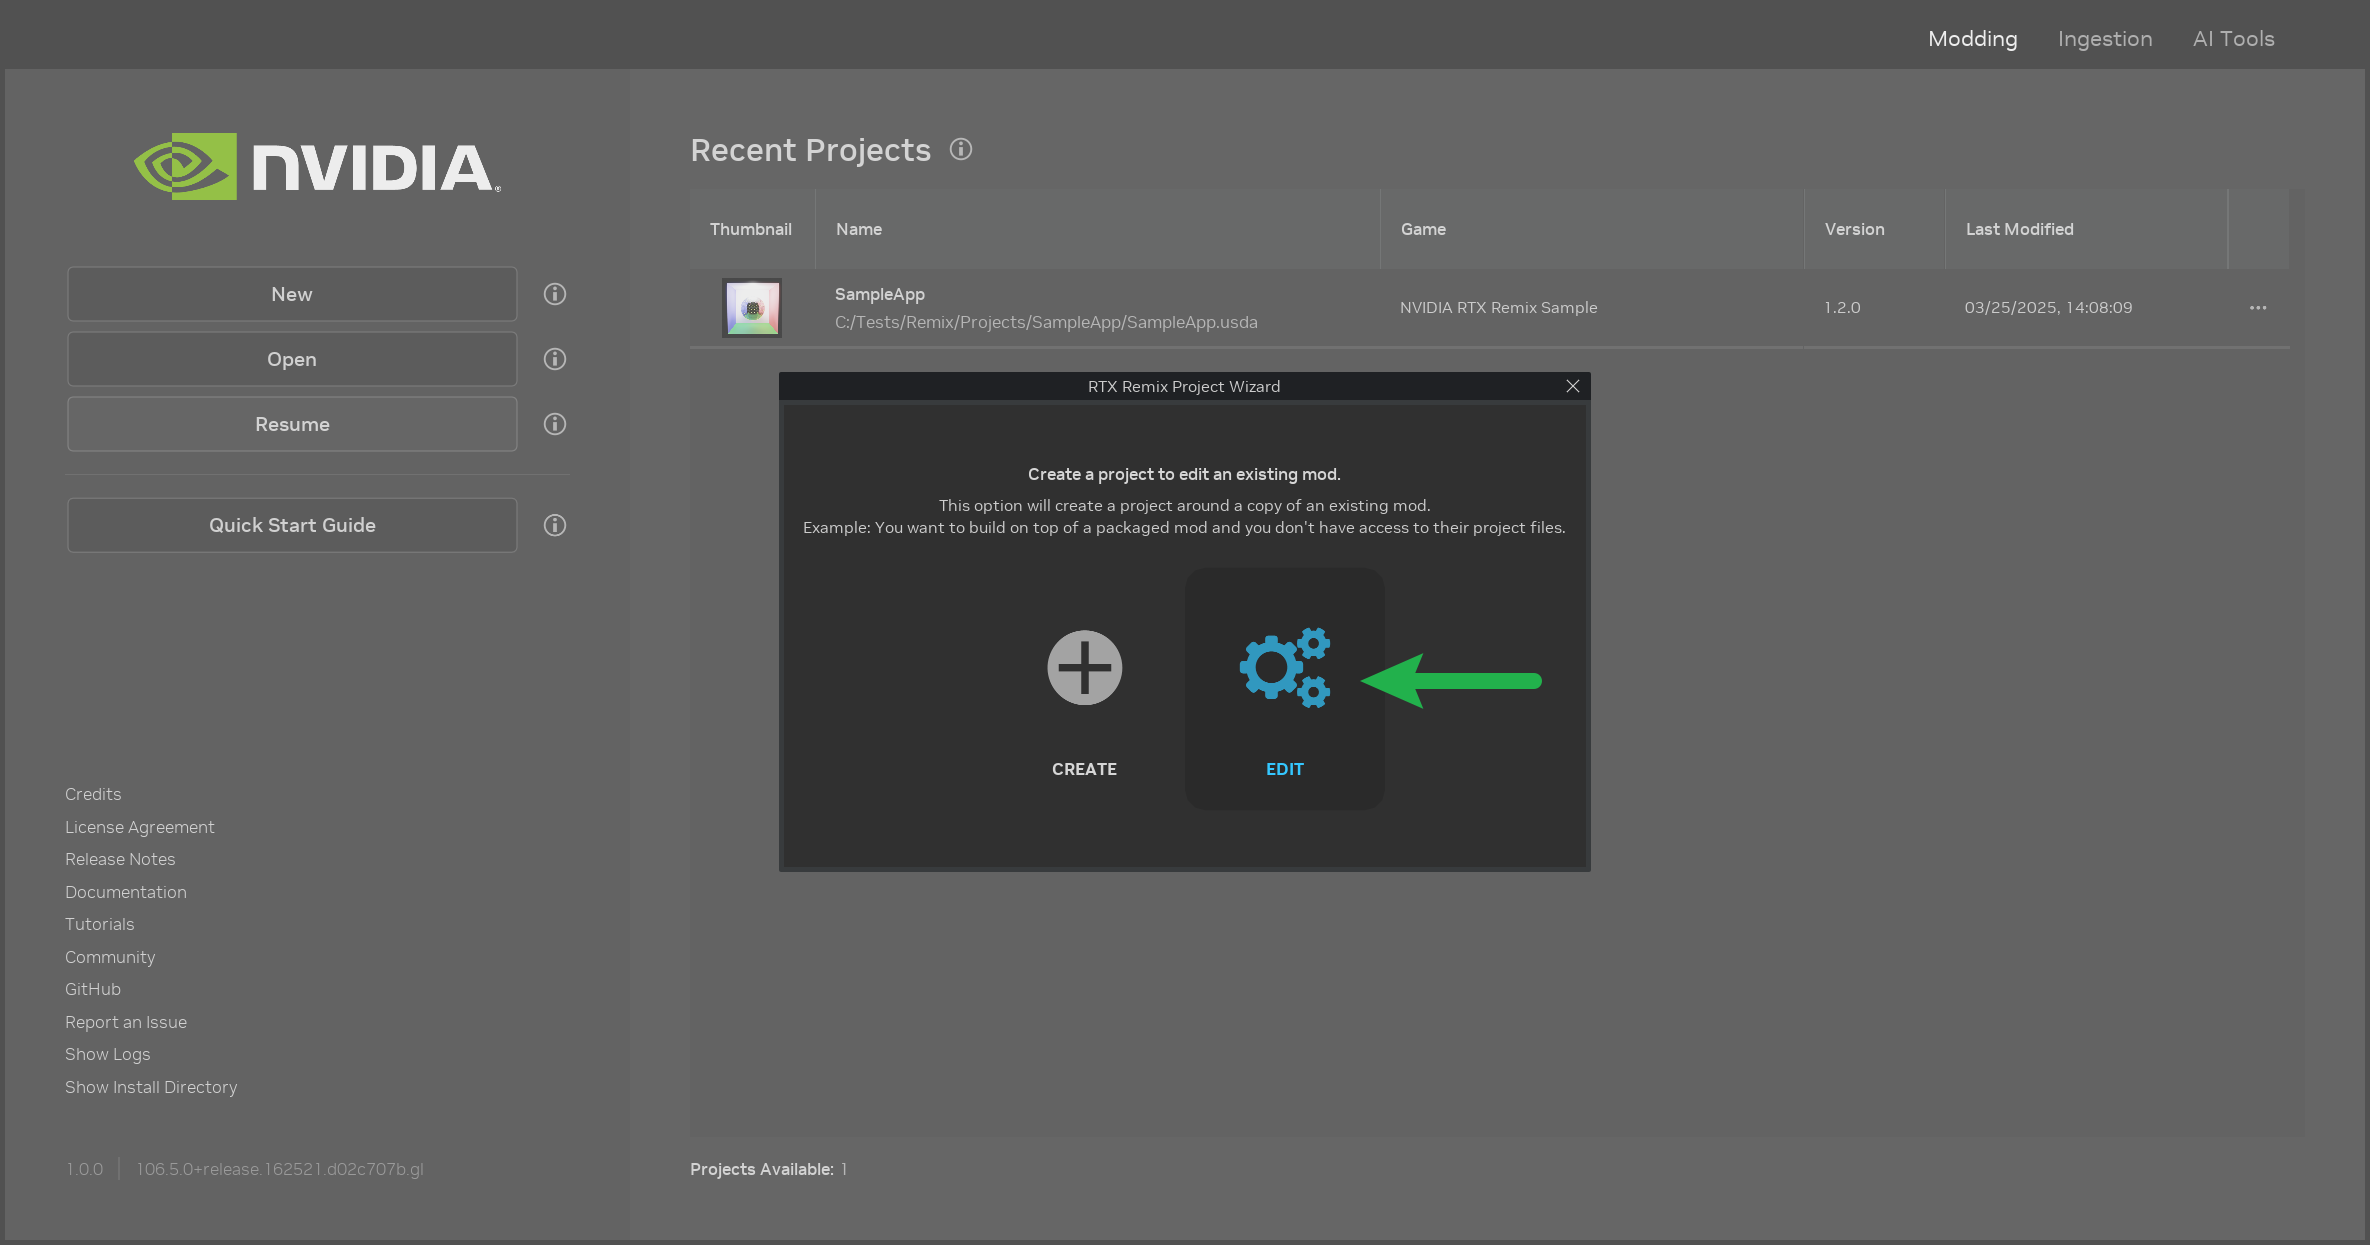Open the Quick Start Guide
The width and height of the screenshot is (2370, 1245).
tap(292, 525)
